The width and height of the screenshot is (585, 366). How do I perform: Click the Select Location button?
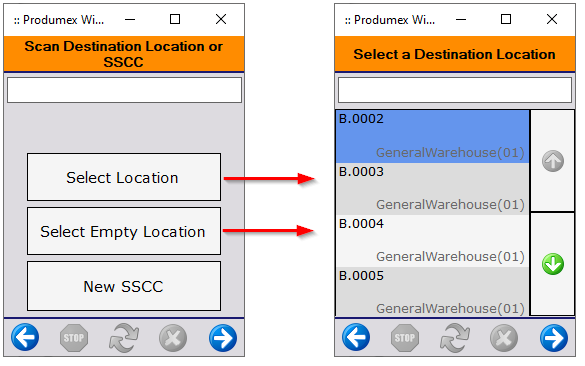(124, 177)
